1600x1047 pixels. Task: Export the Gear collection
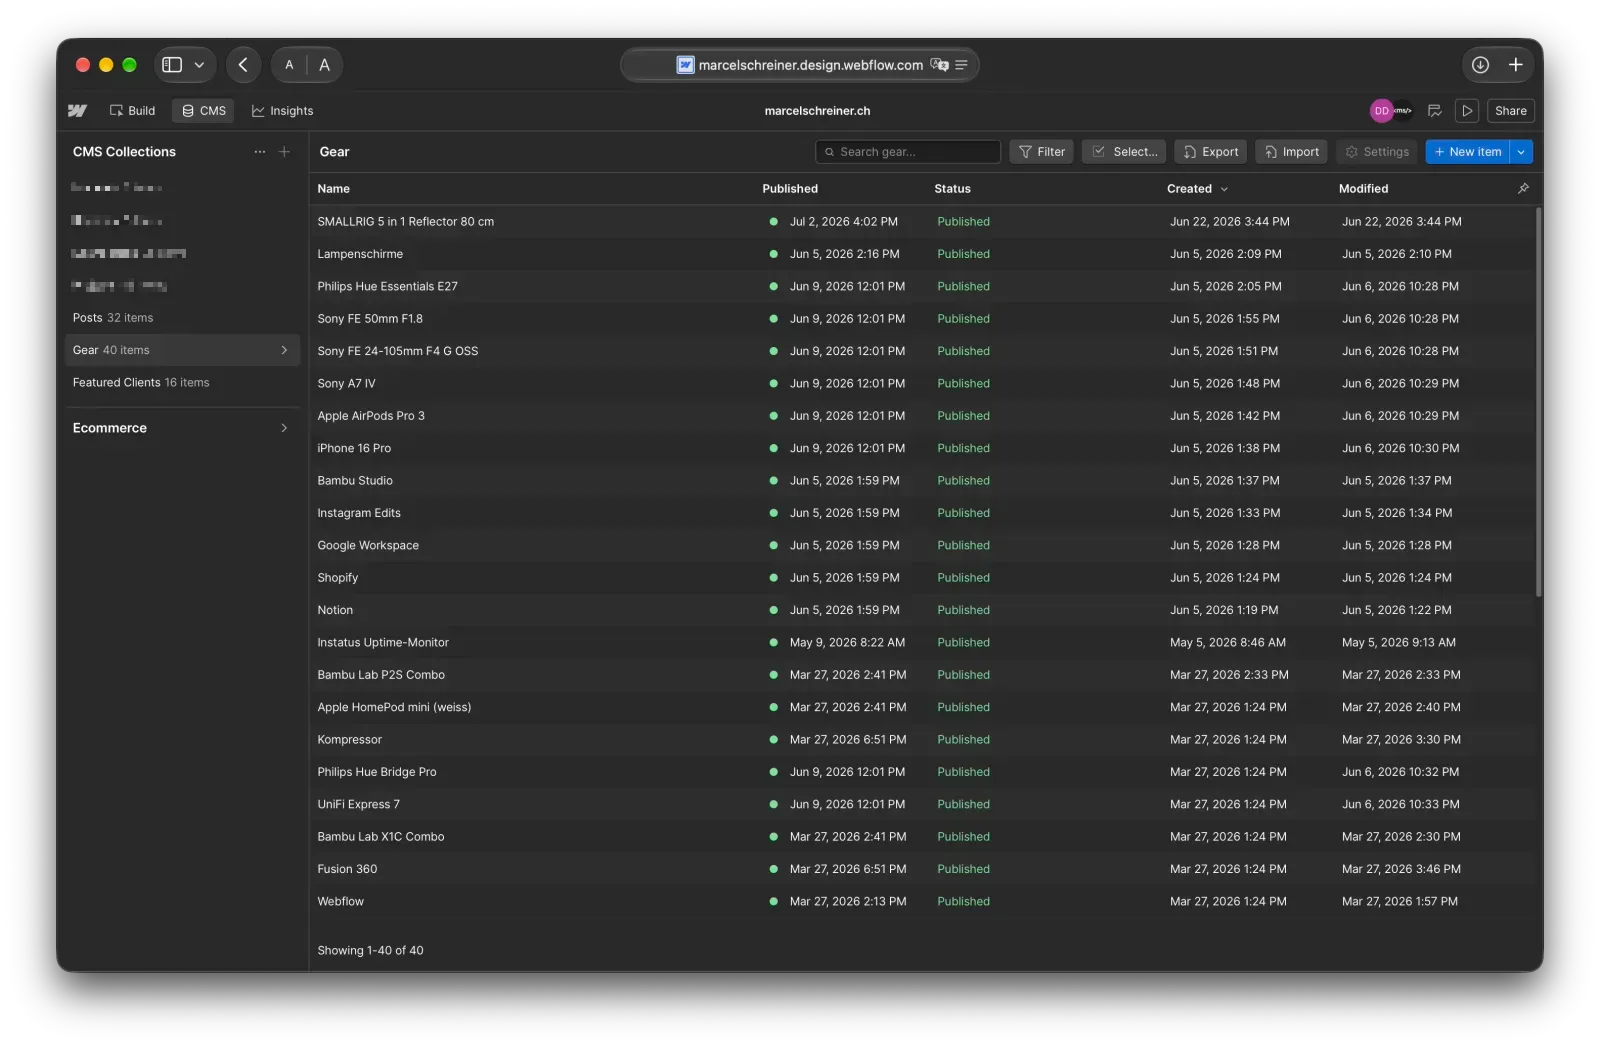(x=1210, y=152)
